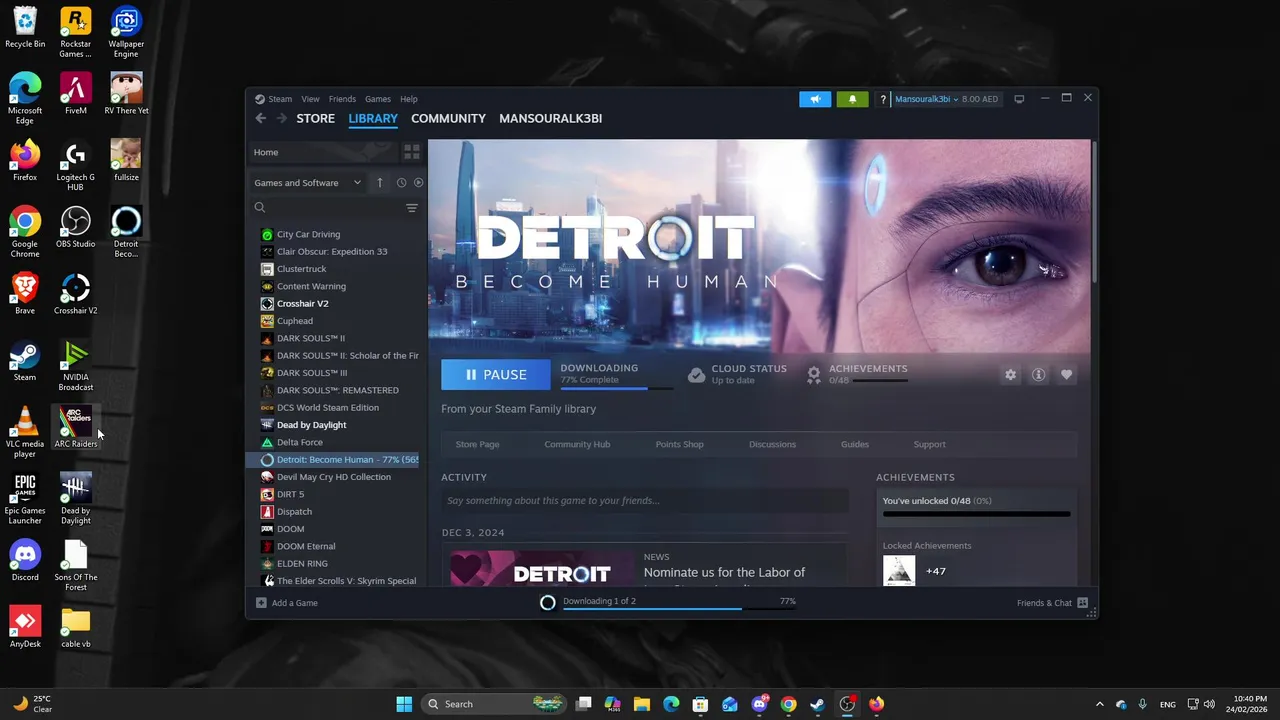Open the Steam menu
The height and width of the screenshot is (720, 1280).
[280, 99]
